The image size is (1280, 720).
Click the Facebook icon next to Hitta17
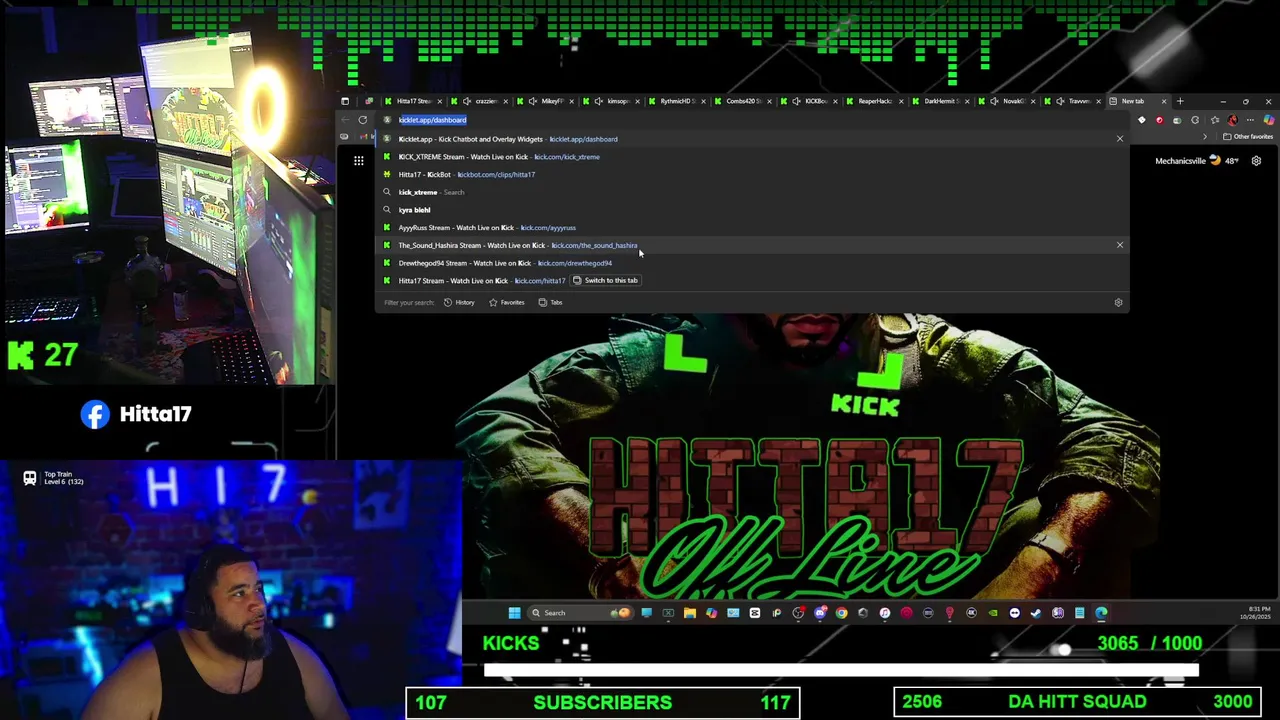pyautogui.click(x=95, y=414)
